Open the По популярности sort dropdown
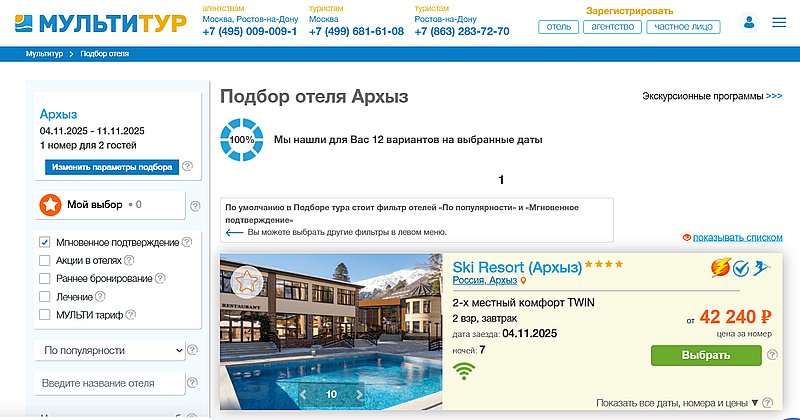The image size is (800, 420). click(x=110, y=351)
